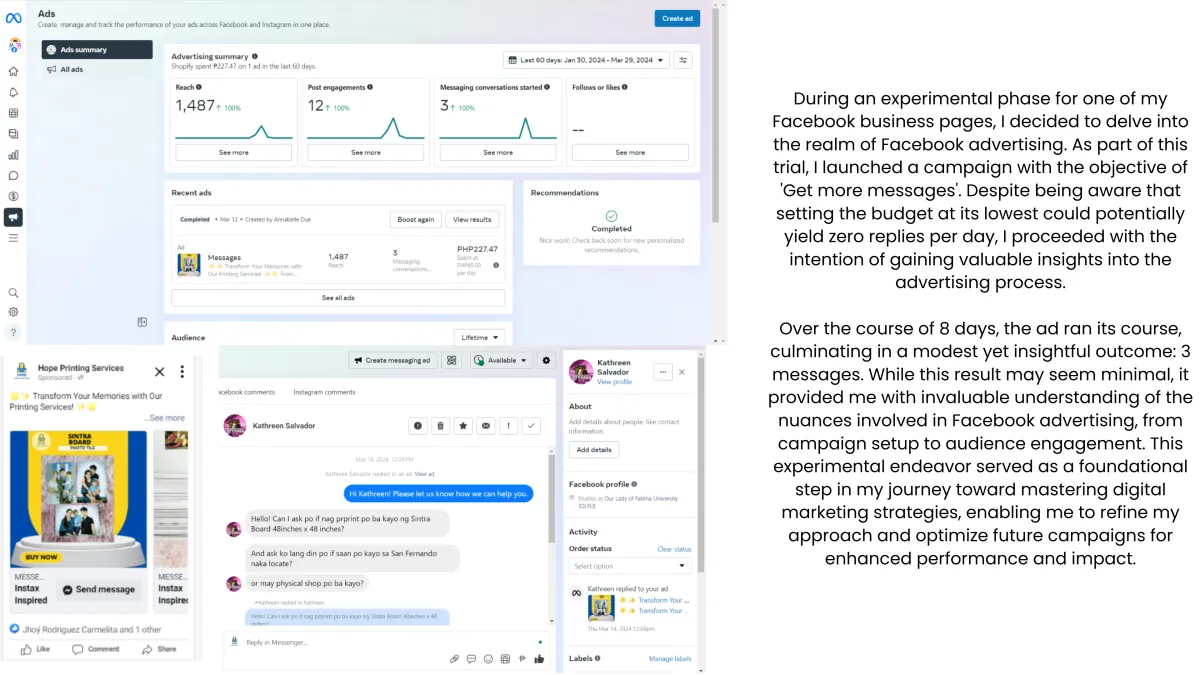Screen dimensions: 1200x675
Task: Open Notifications bell in sidebar
Action: 13,92
